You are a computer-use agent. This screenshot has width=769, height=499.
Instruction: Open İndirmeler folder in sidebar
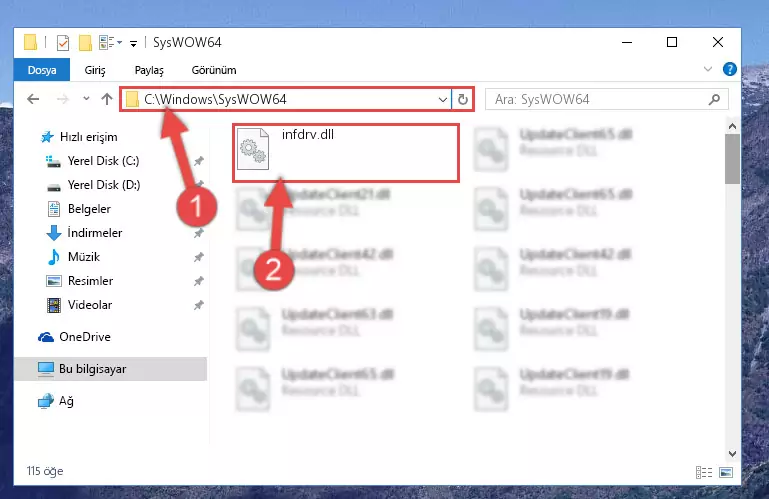(95, 233)
